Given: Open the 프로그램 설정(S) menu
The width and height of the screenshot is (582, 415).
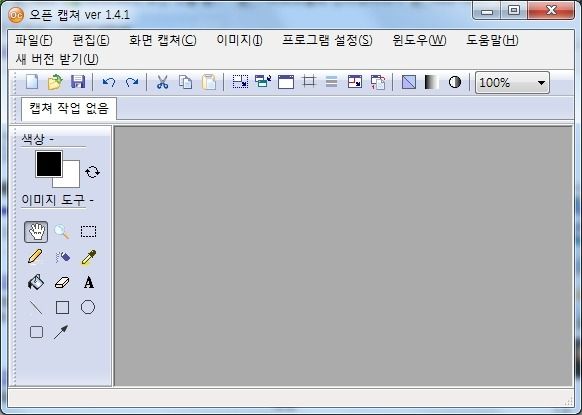Looking at the screenshot, I should pos(327,40).
